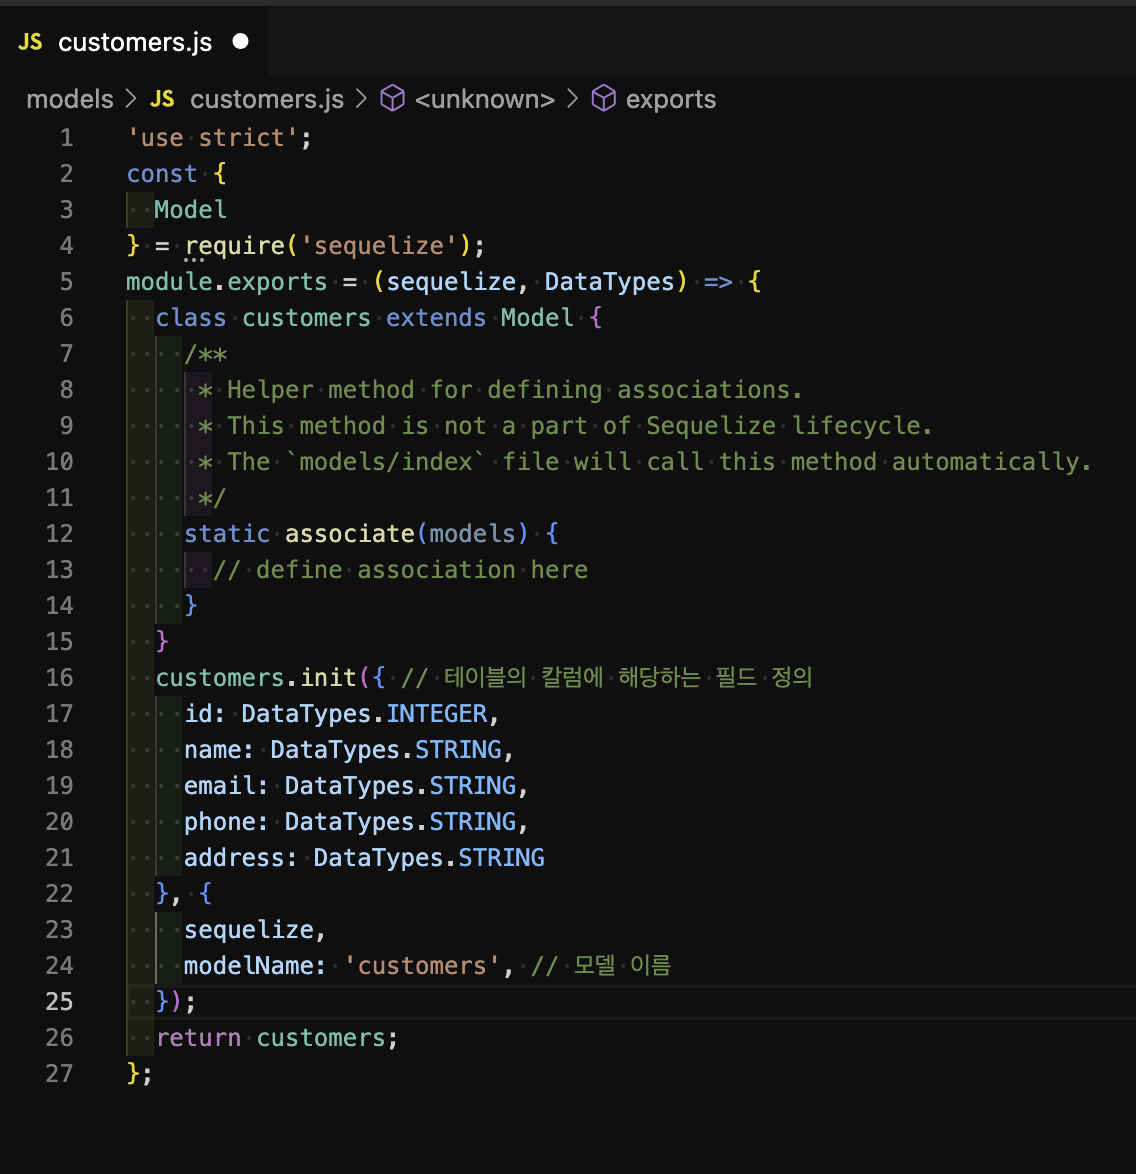This screenshot has height=1174, width=1136.
Task: Click line number 5 in the gutter
Action: coord(67,282)
